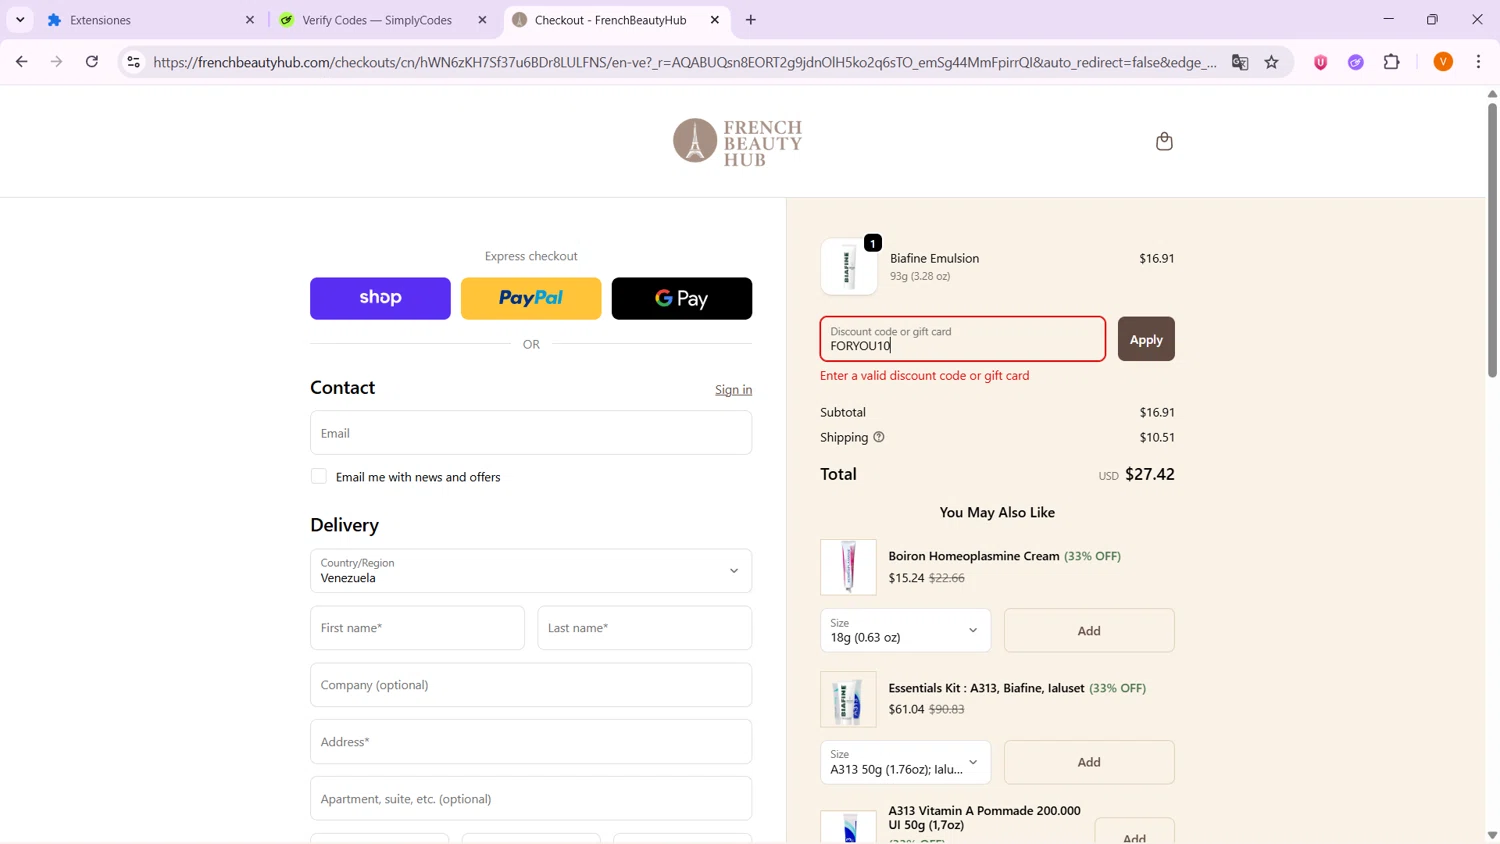Viewport: 1500px width, 844px height.
Task: Open the shopping bag cart icon
Action: click(x=1164, y=141)
